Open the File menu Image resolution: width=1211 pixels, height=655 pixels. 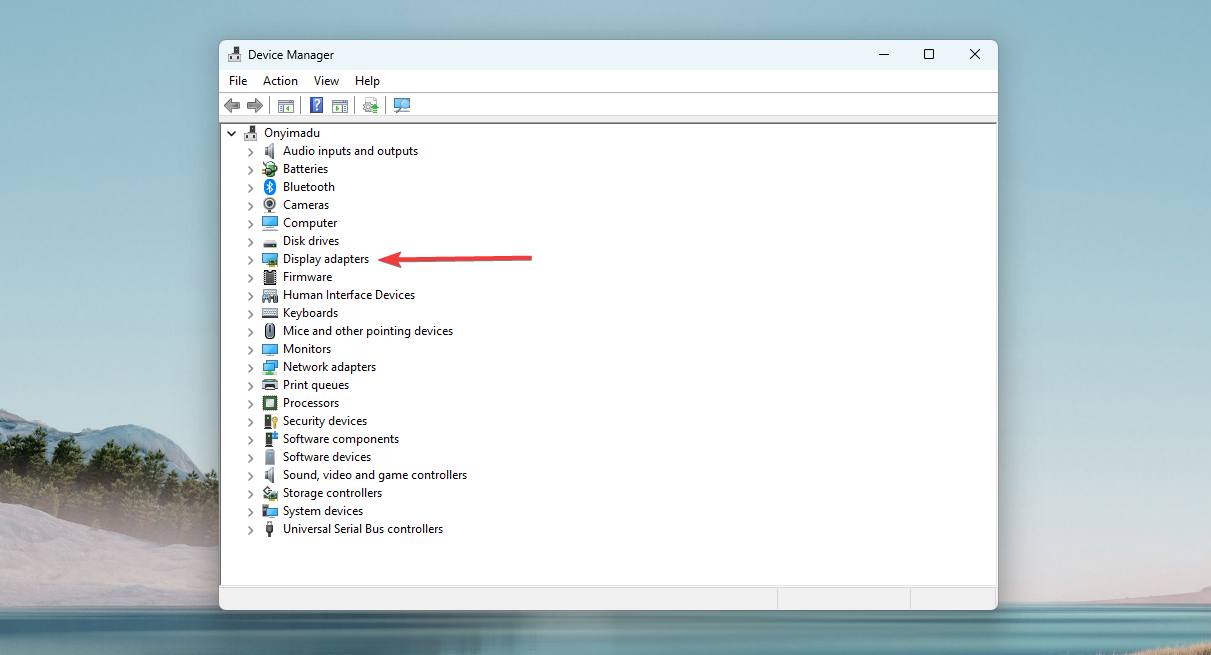(238, 81)
